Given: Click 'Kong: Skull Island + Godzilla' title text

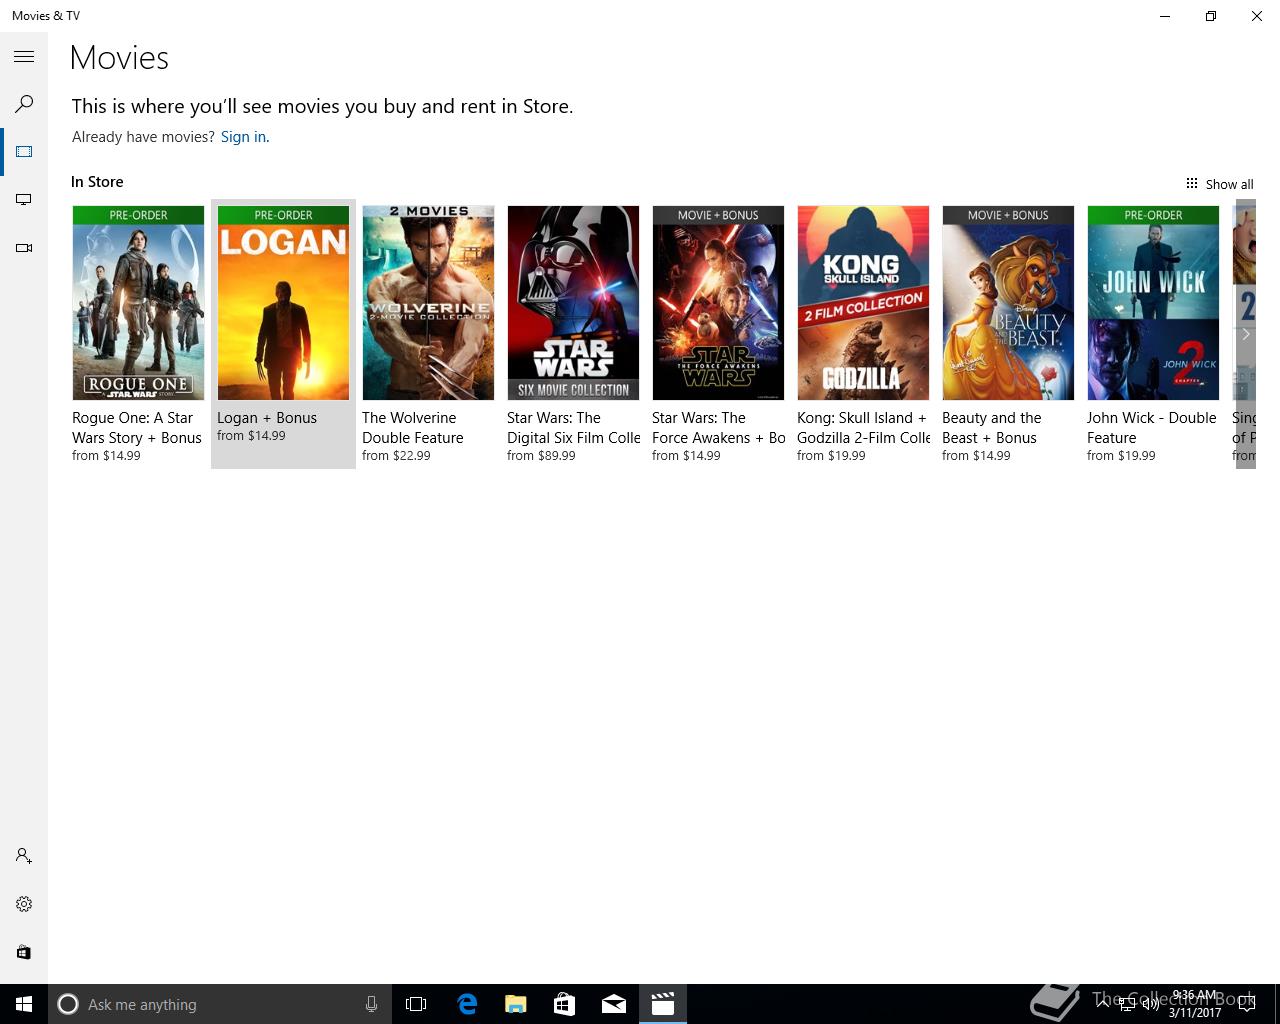Looking at the screenshot, I should 864,428.
